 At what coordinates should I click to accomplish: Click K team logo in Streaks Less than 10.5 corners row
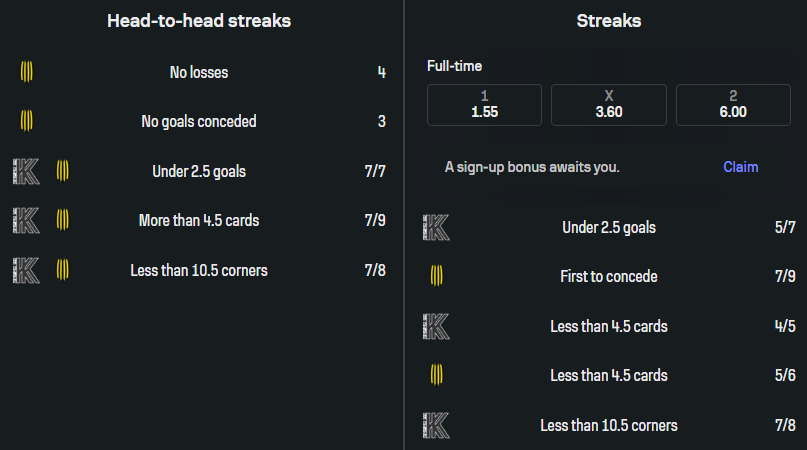pos(436,425)
